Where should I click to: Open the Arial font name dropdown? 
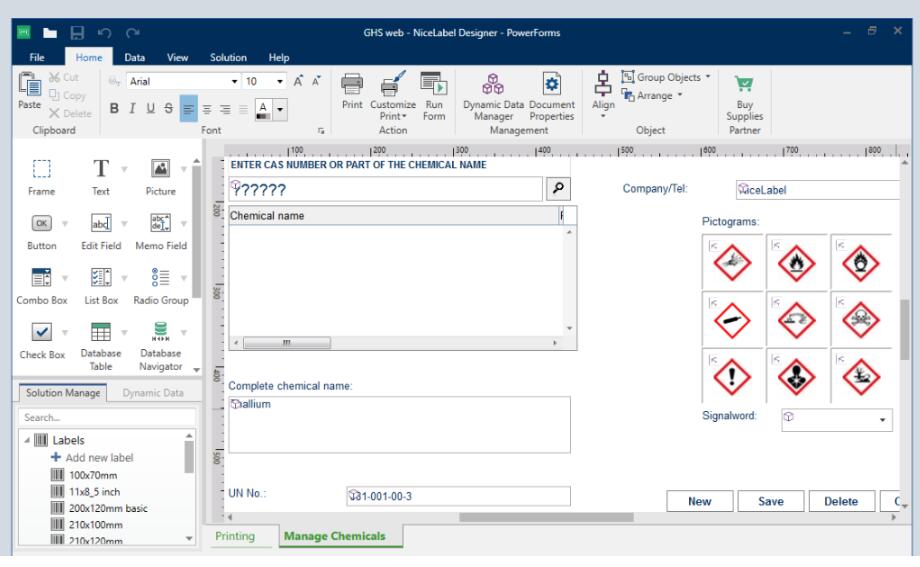click(x=234, y=81)
